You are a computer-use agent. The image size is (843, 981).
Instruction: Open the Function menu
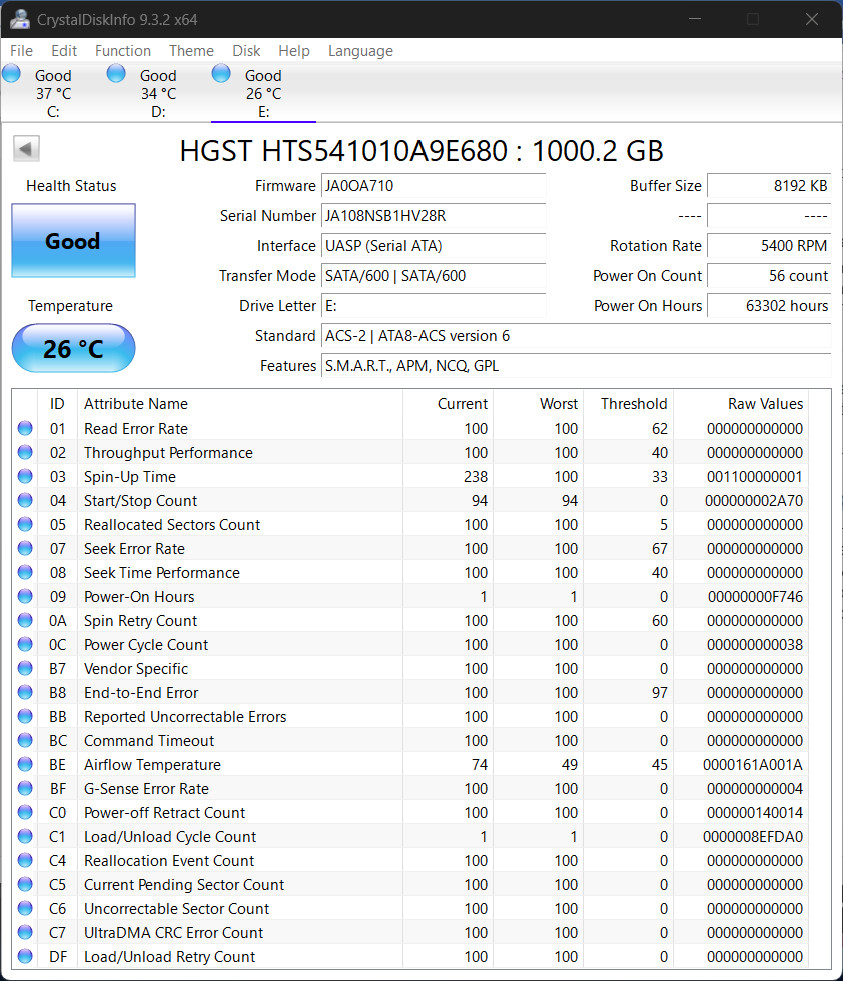click(x=123, y=51)
